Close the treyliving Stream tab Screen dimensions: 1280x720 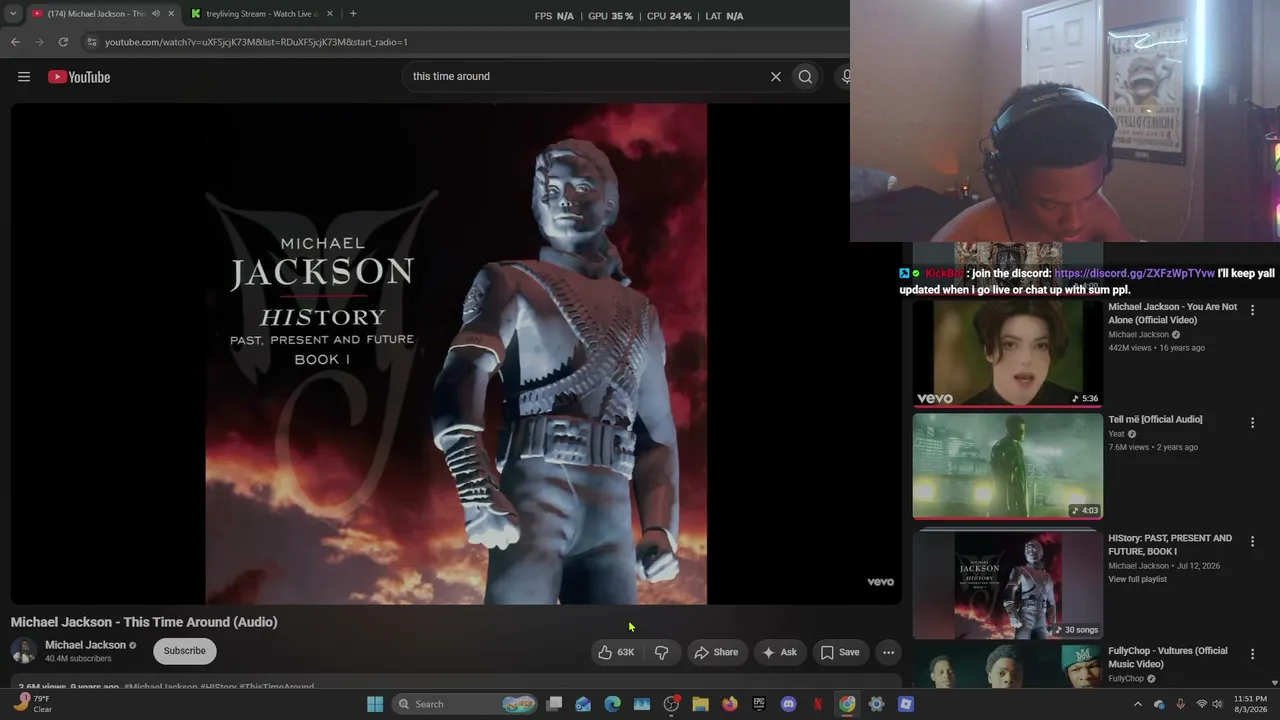click(330, 14)
